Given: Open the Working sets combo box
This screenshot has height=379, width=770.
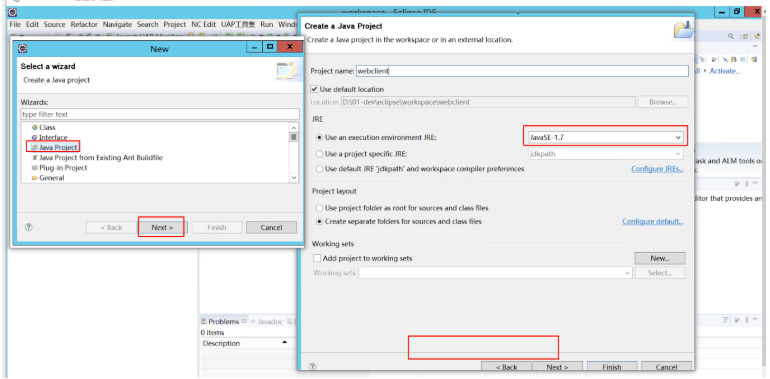Looking at the screenshot, I should click(495, 273).
